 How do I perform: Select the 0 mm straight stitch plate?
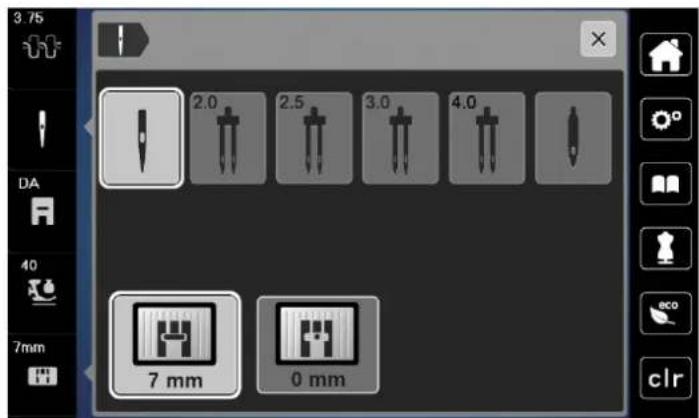(x=318, y=344)
